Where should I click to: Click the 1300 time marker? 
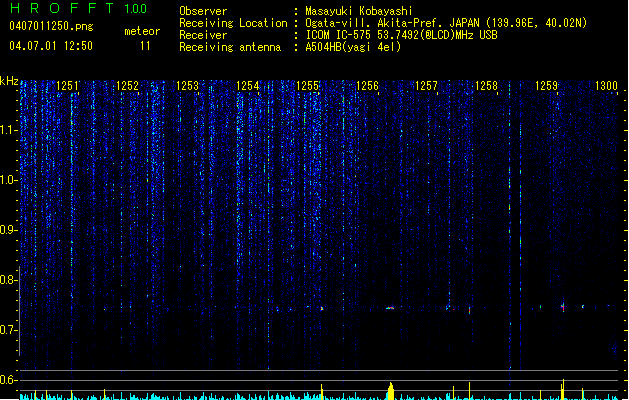point(606,86)
